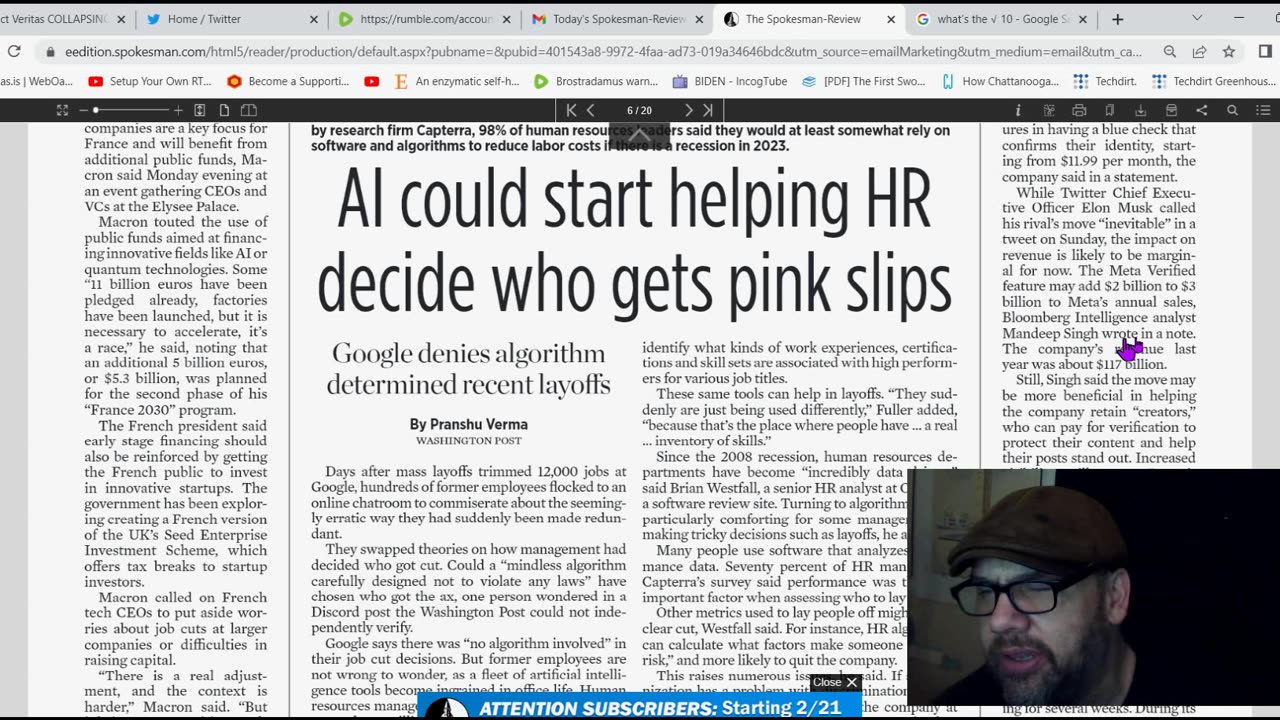Click the zoom-out minus in the reader toolbar
Viewport: 1280px width, 720px height.
(x=86, y=110)
